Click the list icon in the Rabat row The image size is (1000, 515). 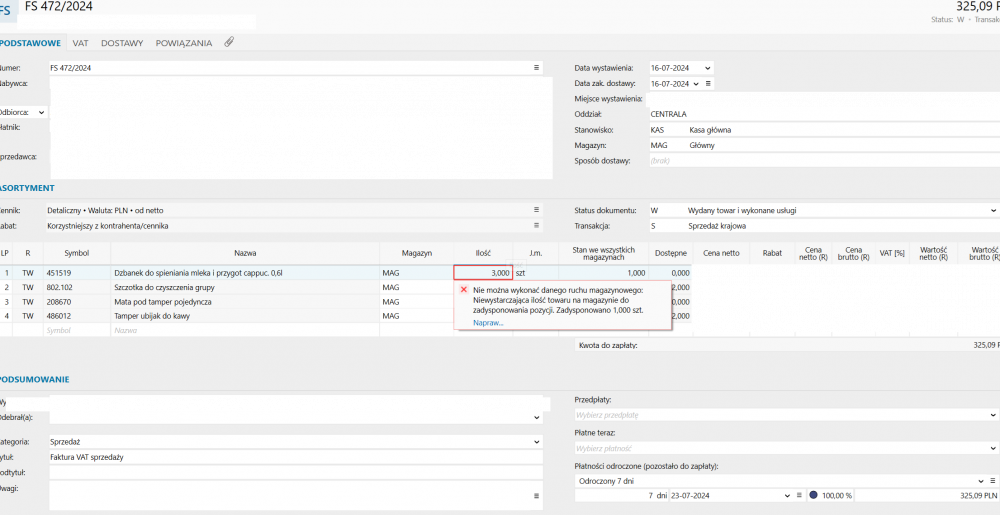coord(536,225)
